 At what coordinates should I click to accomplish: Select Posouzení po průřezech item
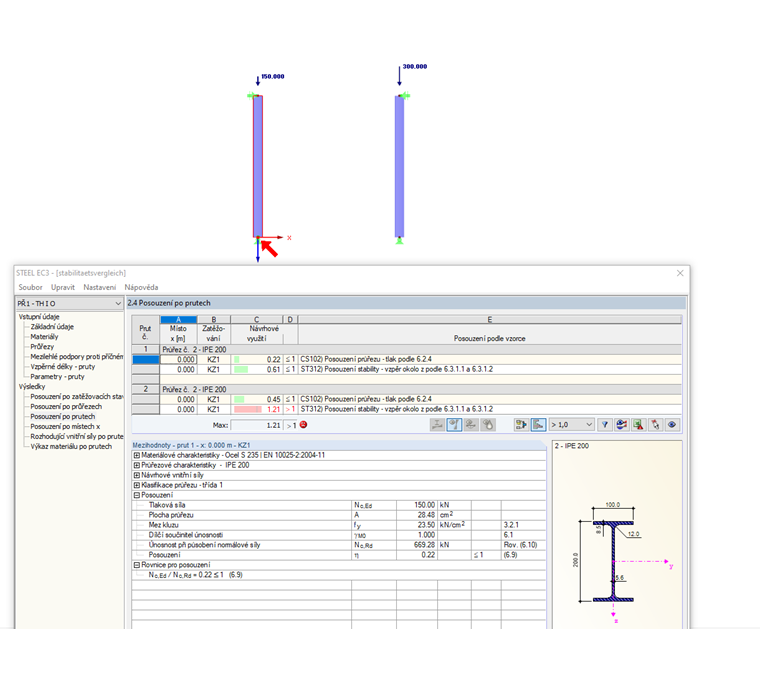point(66,407)
